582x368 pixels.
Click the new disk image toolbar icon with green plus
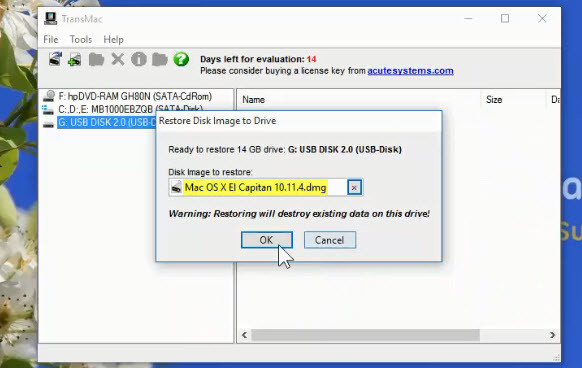click(x=75, y=59)
